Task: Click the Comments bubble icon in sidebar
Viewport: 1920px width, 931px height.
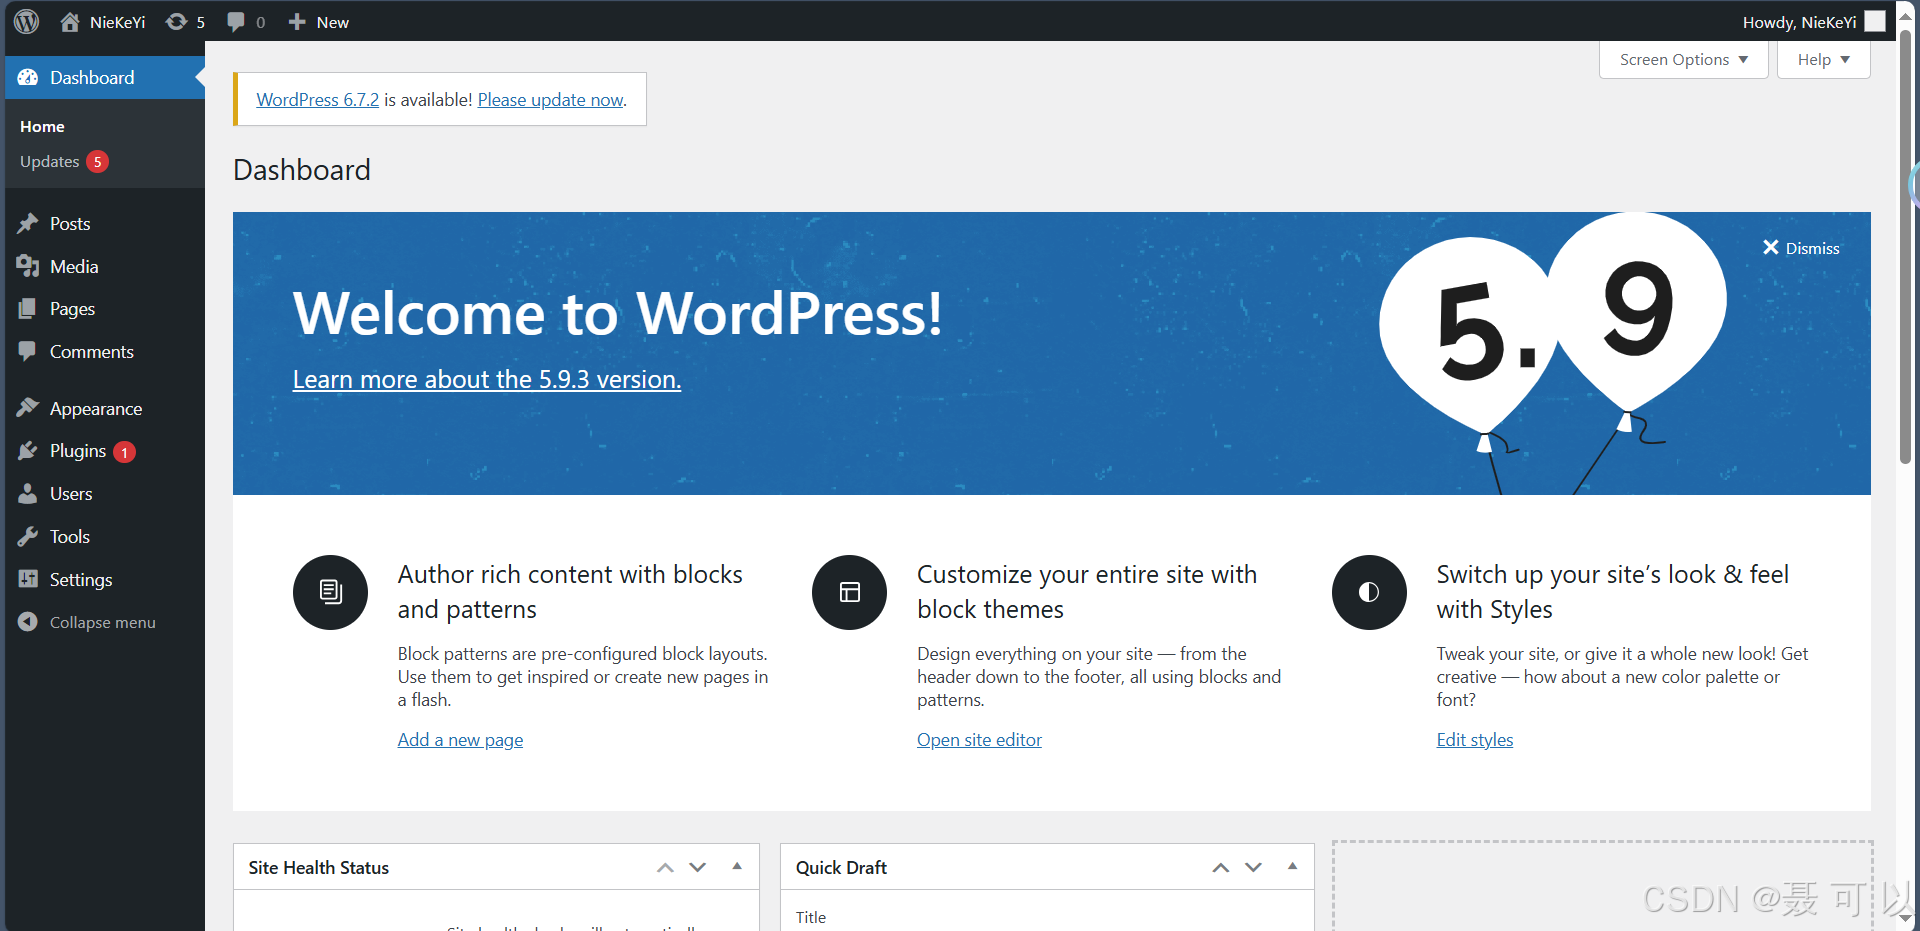Action: point(28,351)
